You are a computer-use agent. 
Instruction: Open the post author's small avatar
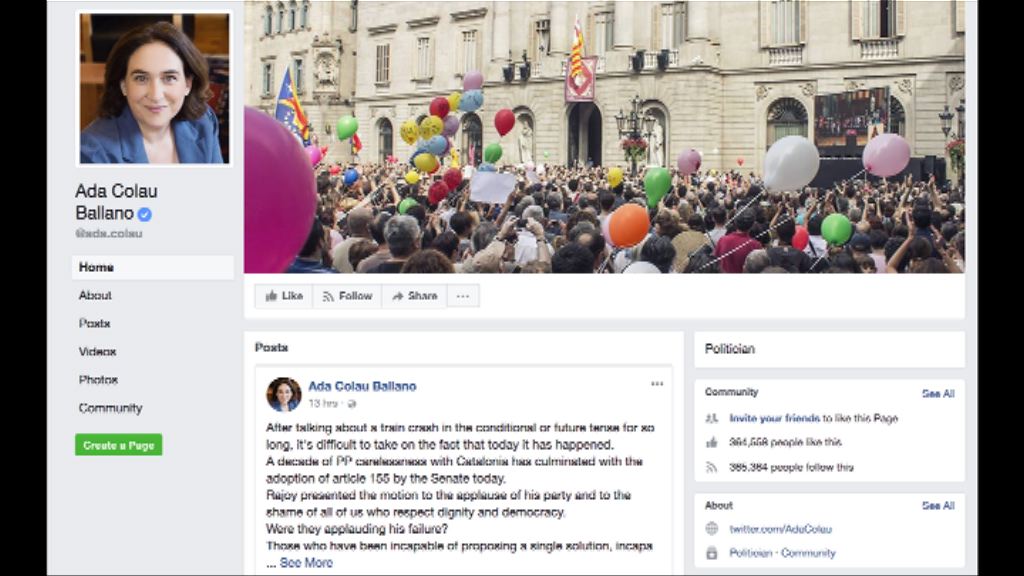click(283, 394)
